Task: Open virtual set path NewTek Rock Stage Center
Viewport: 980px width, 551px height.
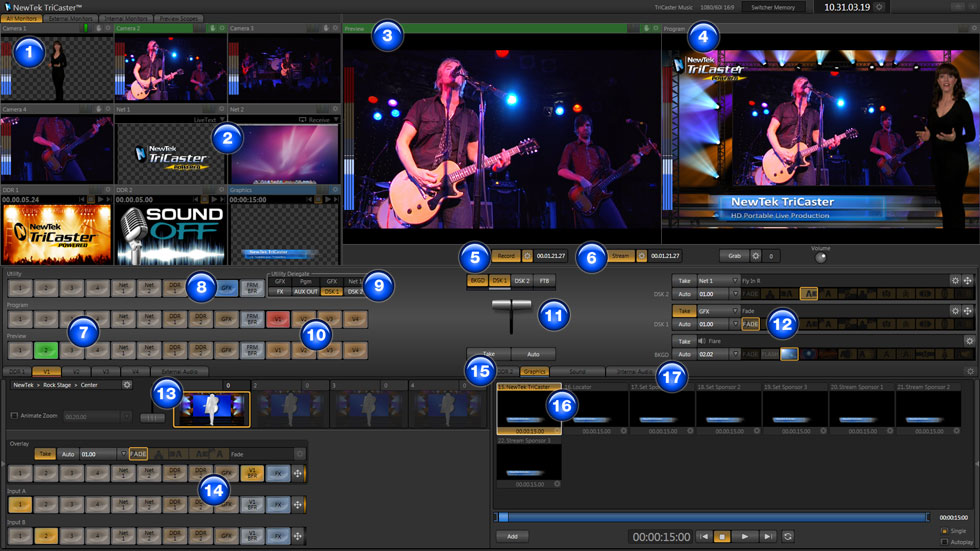Action: point(65,385)
